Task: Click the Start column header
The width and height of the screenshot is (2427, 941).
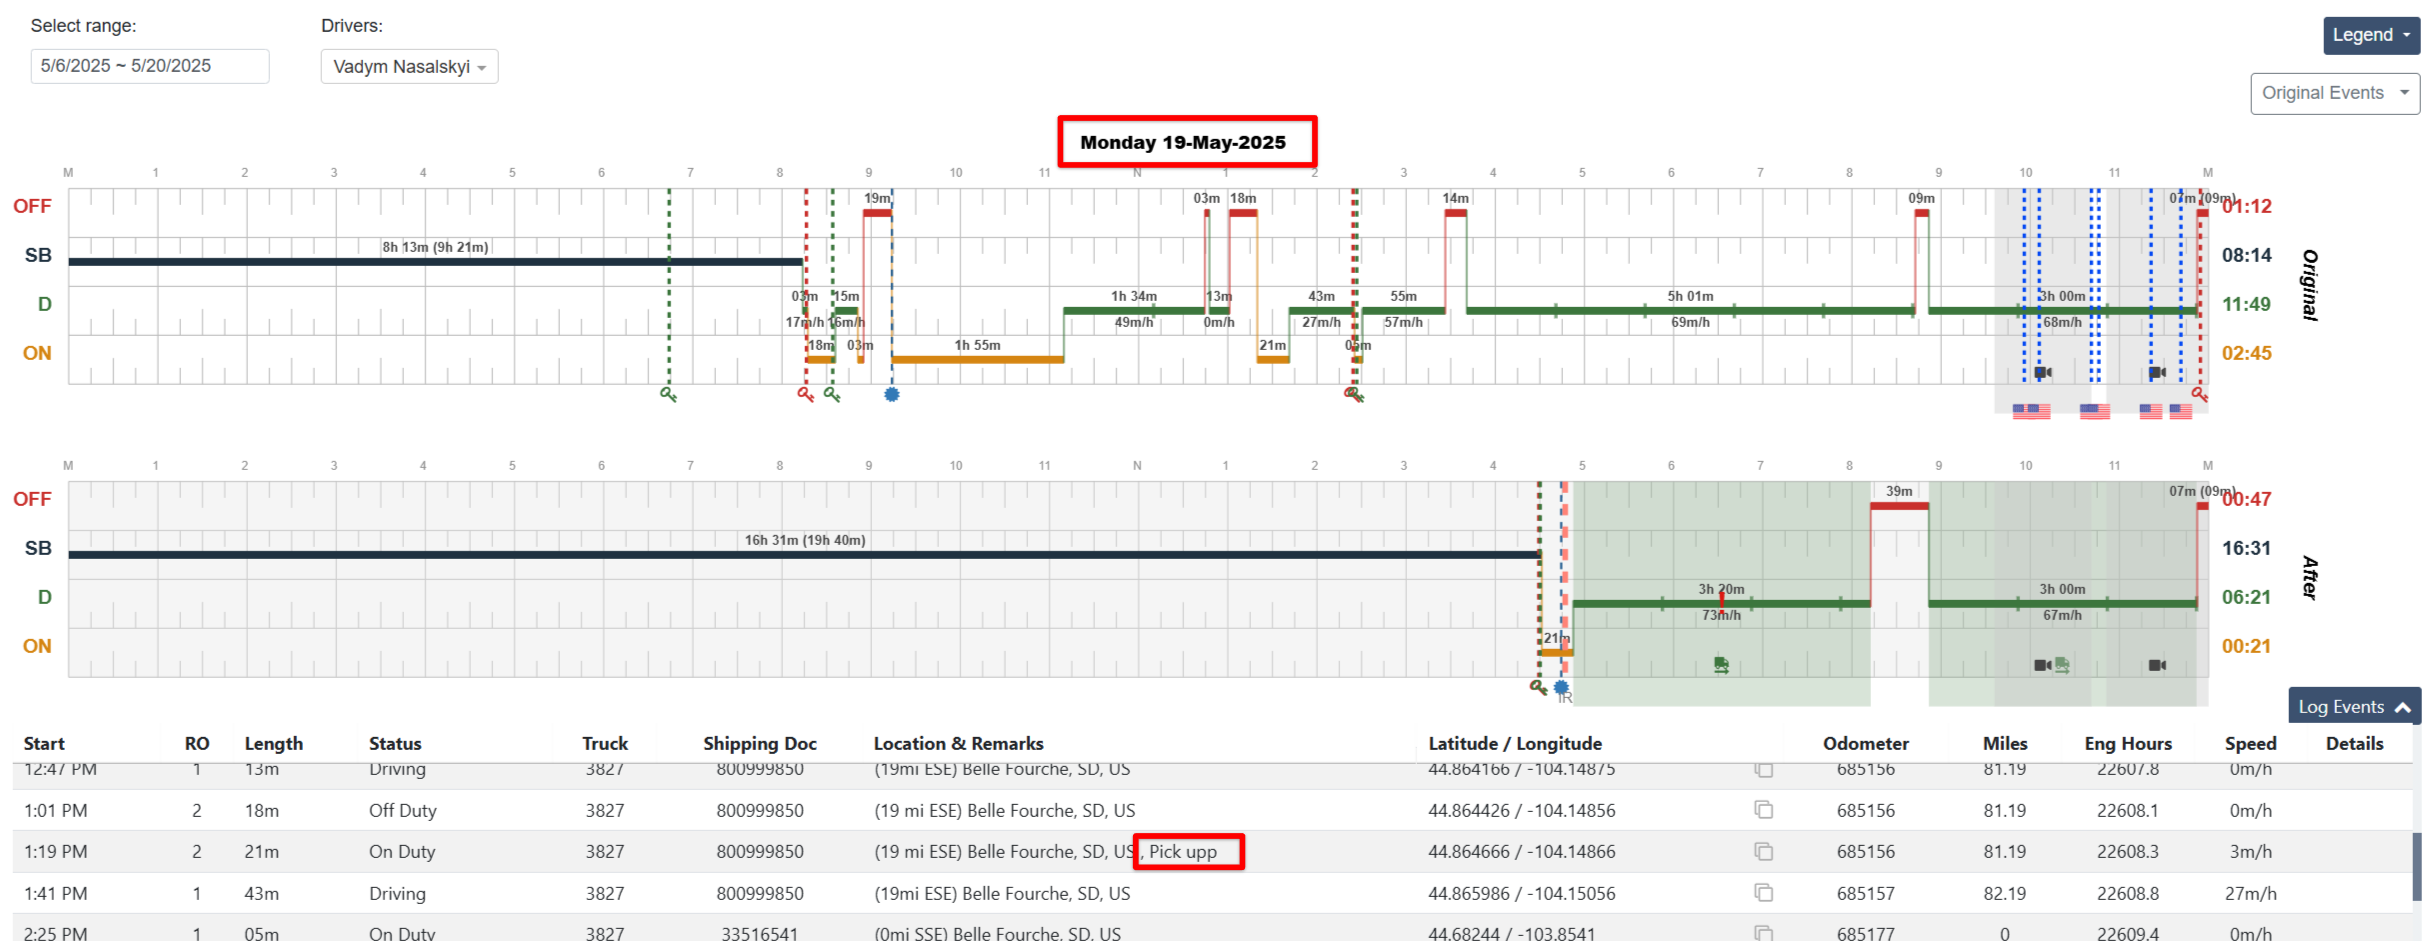Action: [x=44, y=743]
